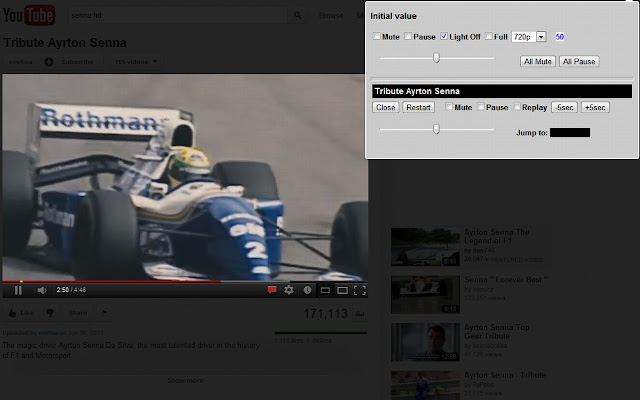Click the blue 50 volume value
Screen dimensions: 640x400
[x=560, y=37]
